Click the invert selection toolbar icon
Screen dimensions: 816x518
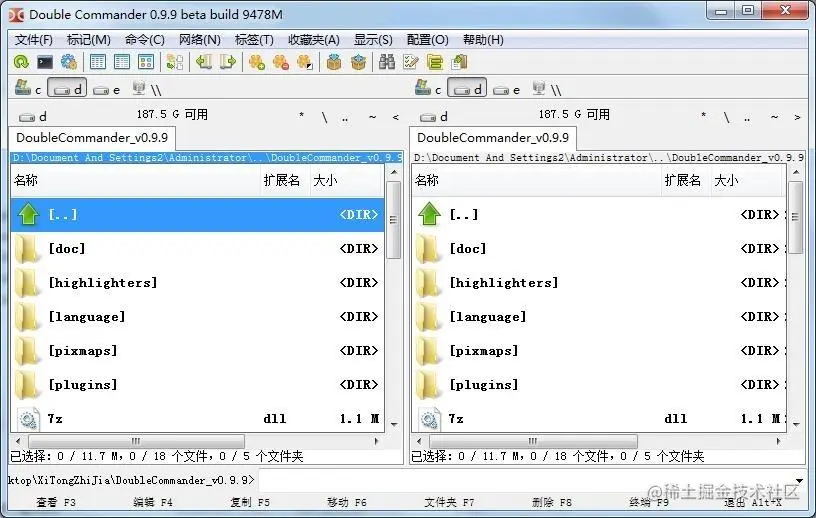[x=304, y=62]
